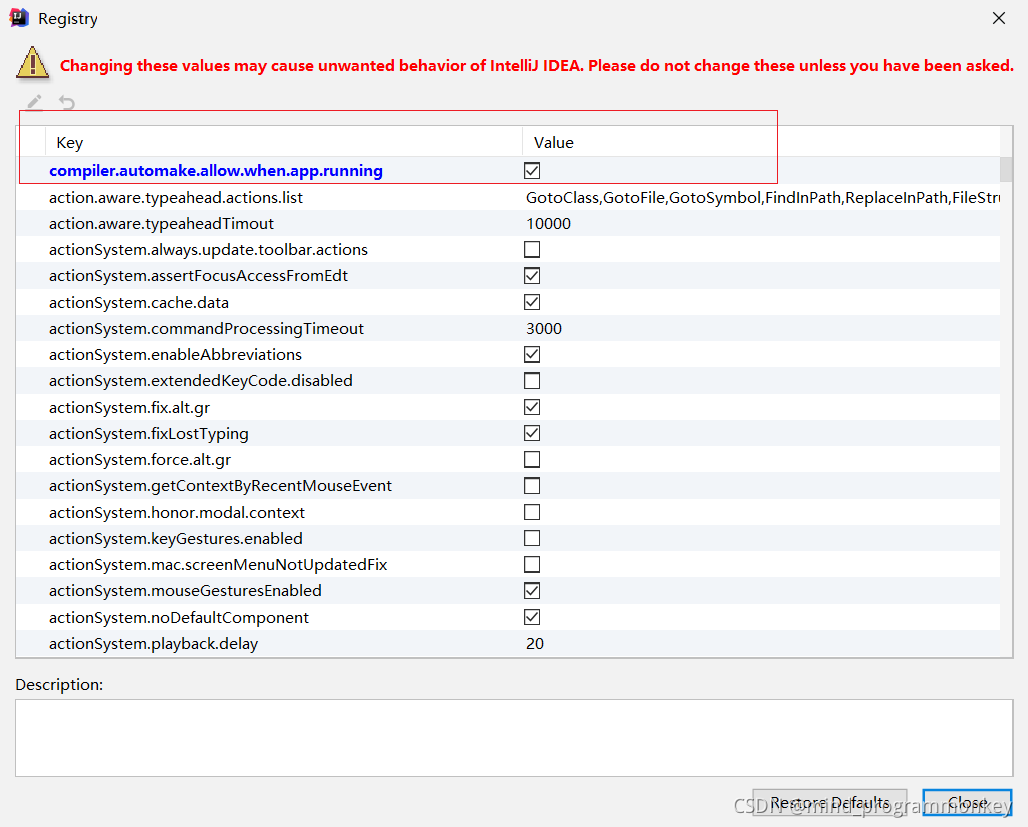
Task: Toggle actionSystem.mac.screenMenuNotUpdatedFix checkbox
Action: [532, 564]
